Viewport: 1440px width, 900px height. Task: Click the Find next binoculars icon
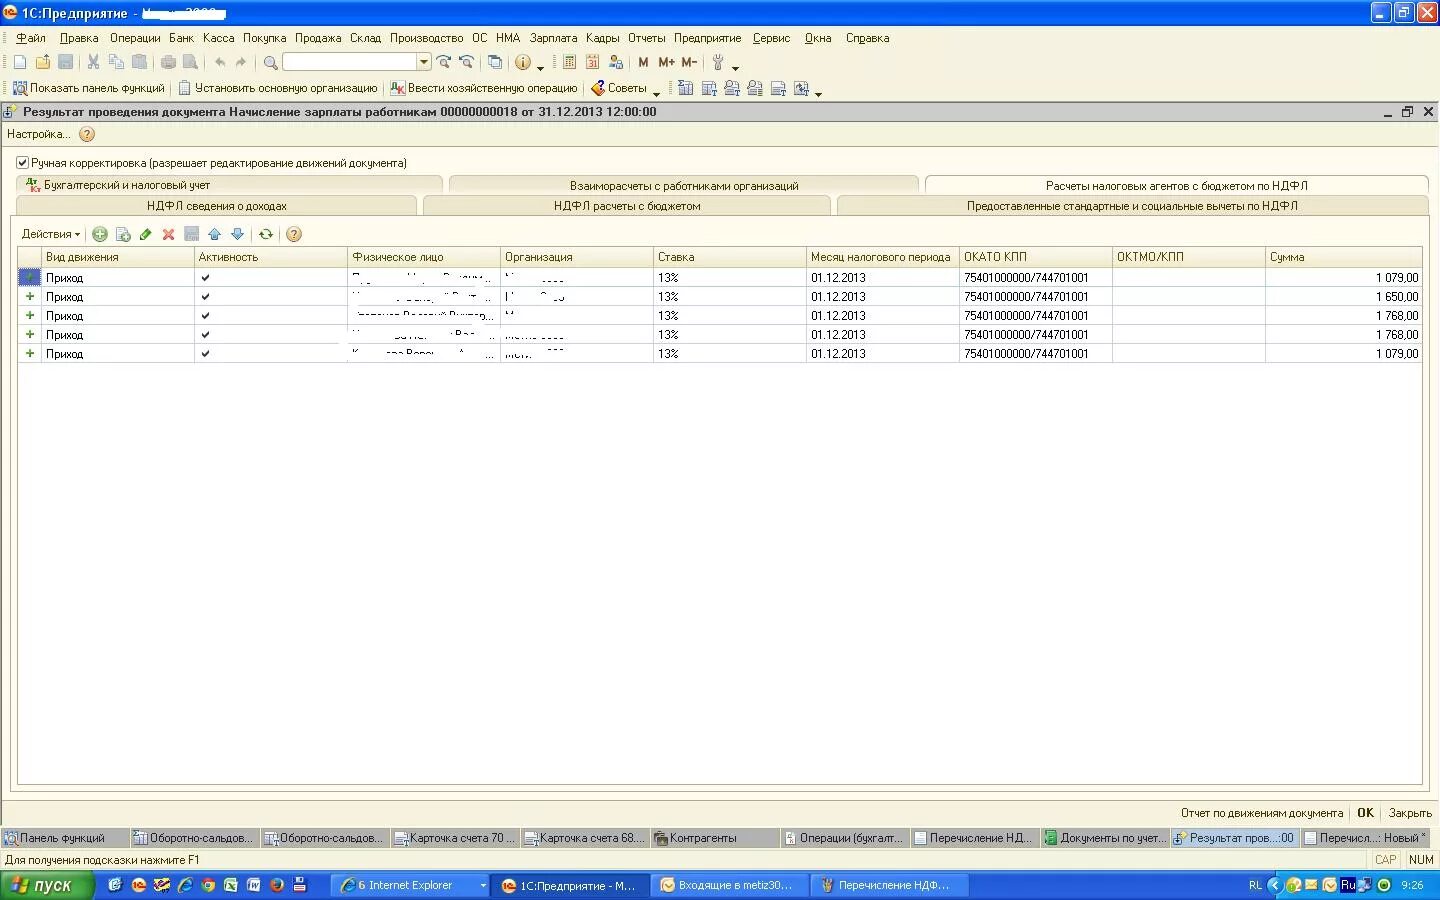[x=444, y=62]
